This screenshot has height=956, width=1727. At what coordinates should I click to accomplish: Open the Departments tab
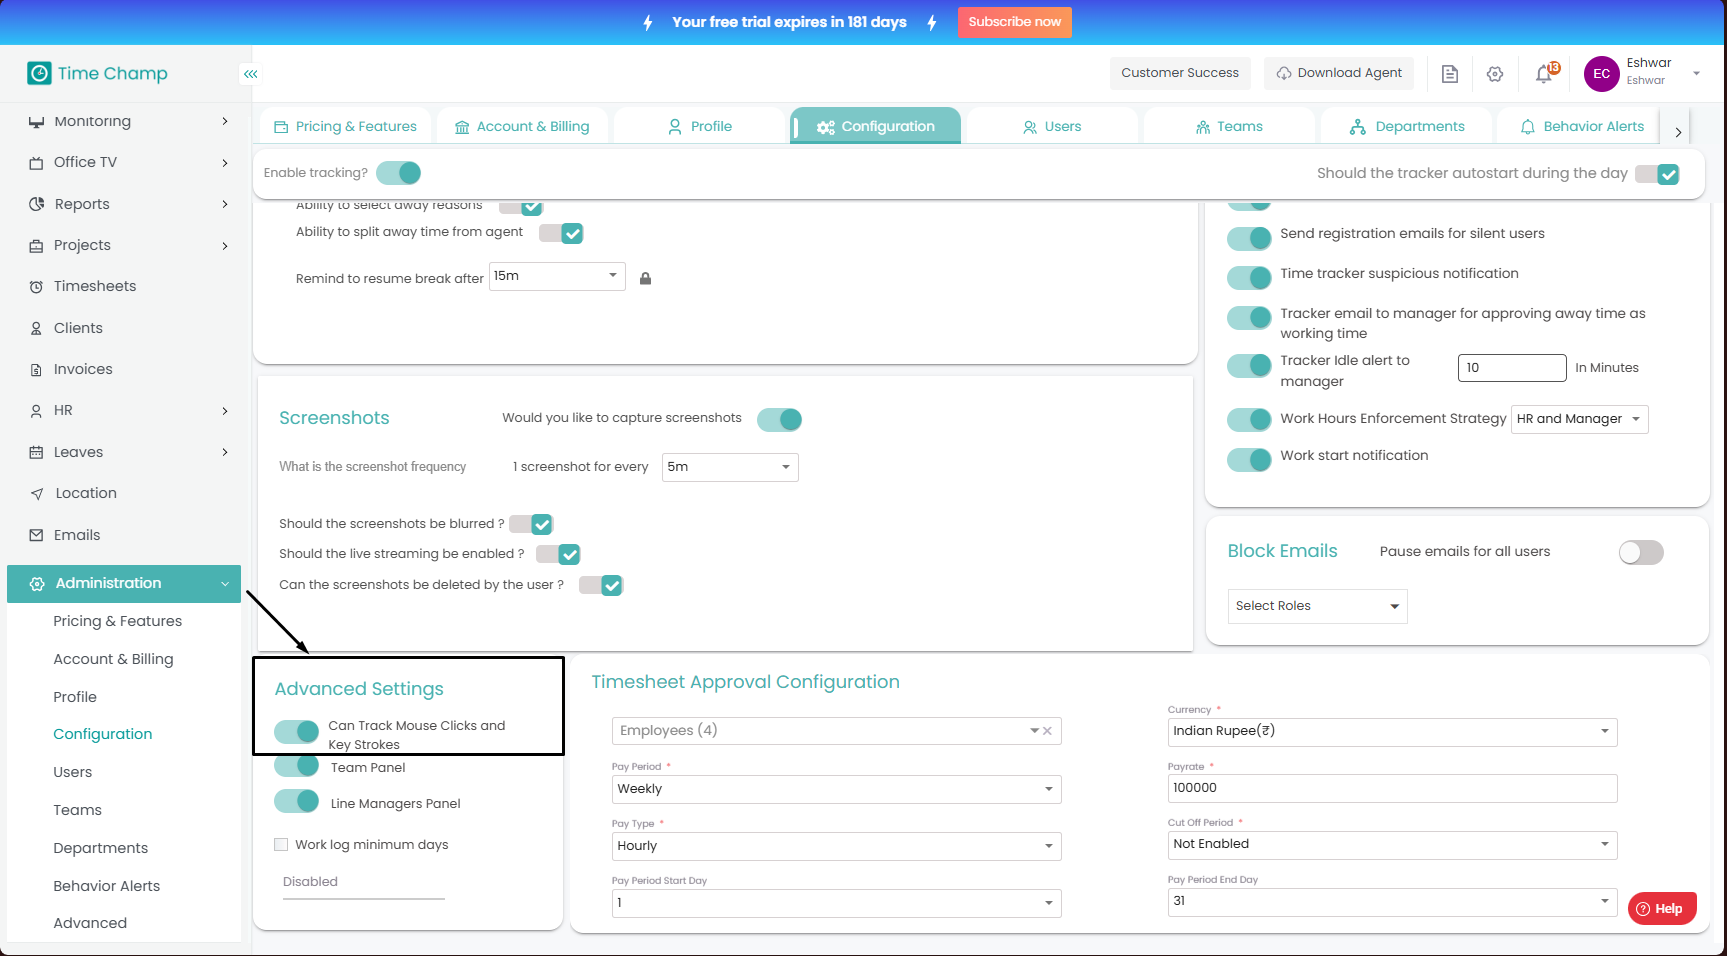[x=1407, y=127]
